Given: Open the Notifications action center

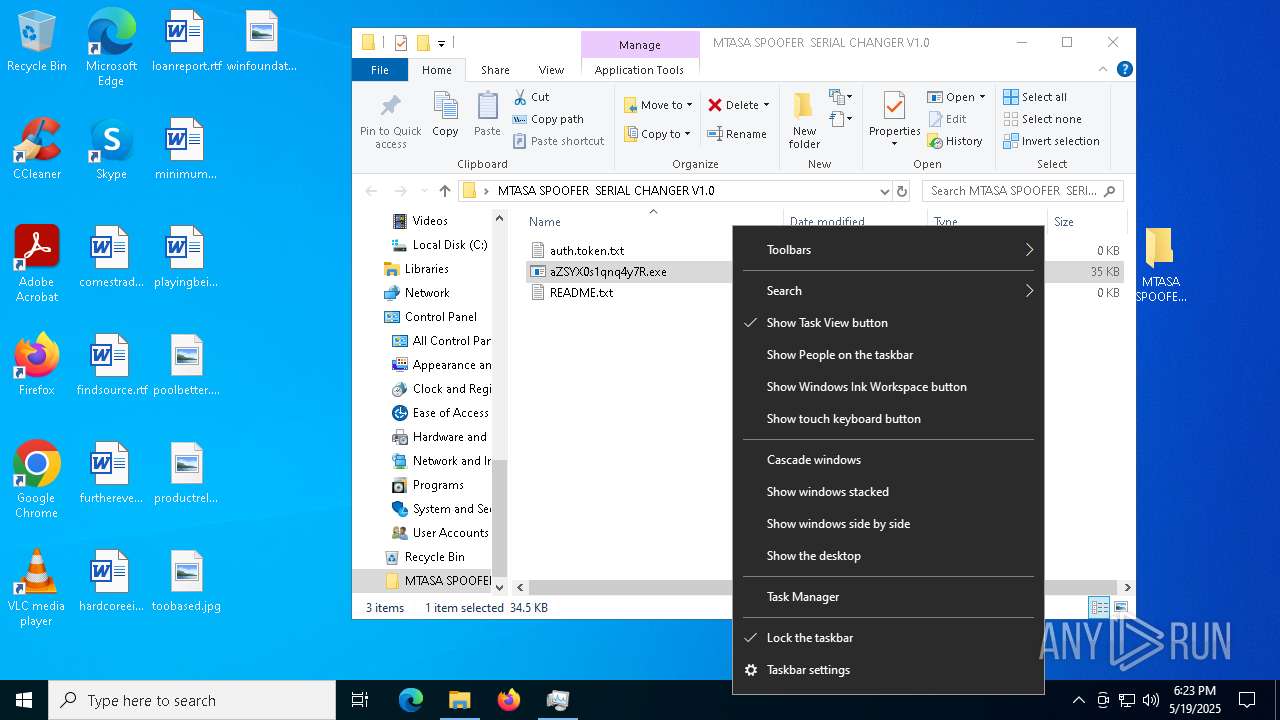Looking at the screenshot, I should point(1247,700).
